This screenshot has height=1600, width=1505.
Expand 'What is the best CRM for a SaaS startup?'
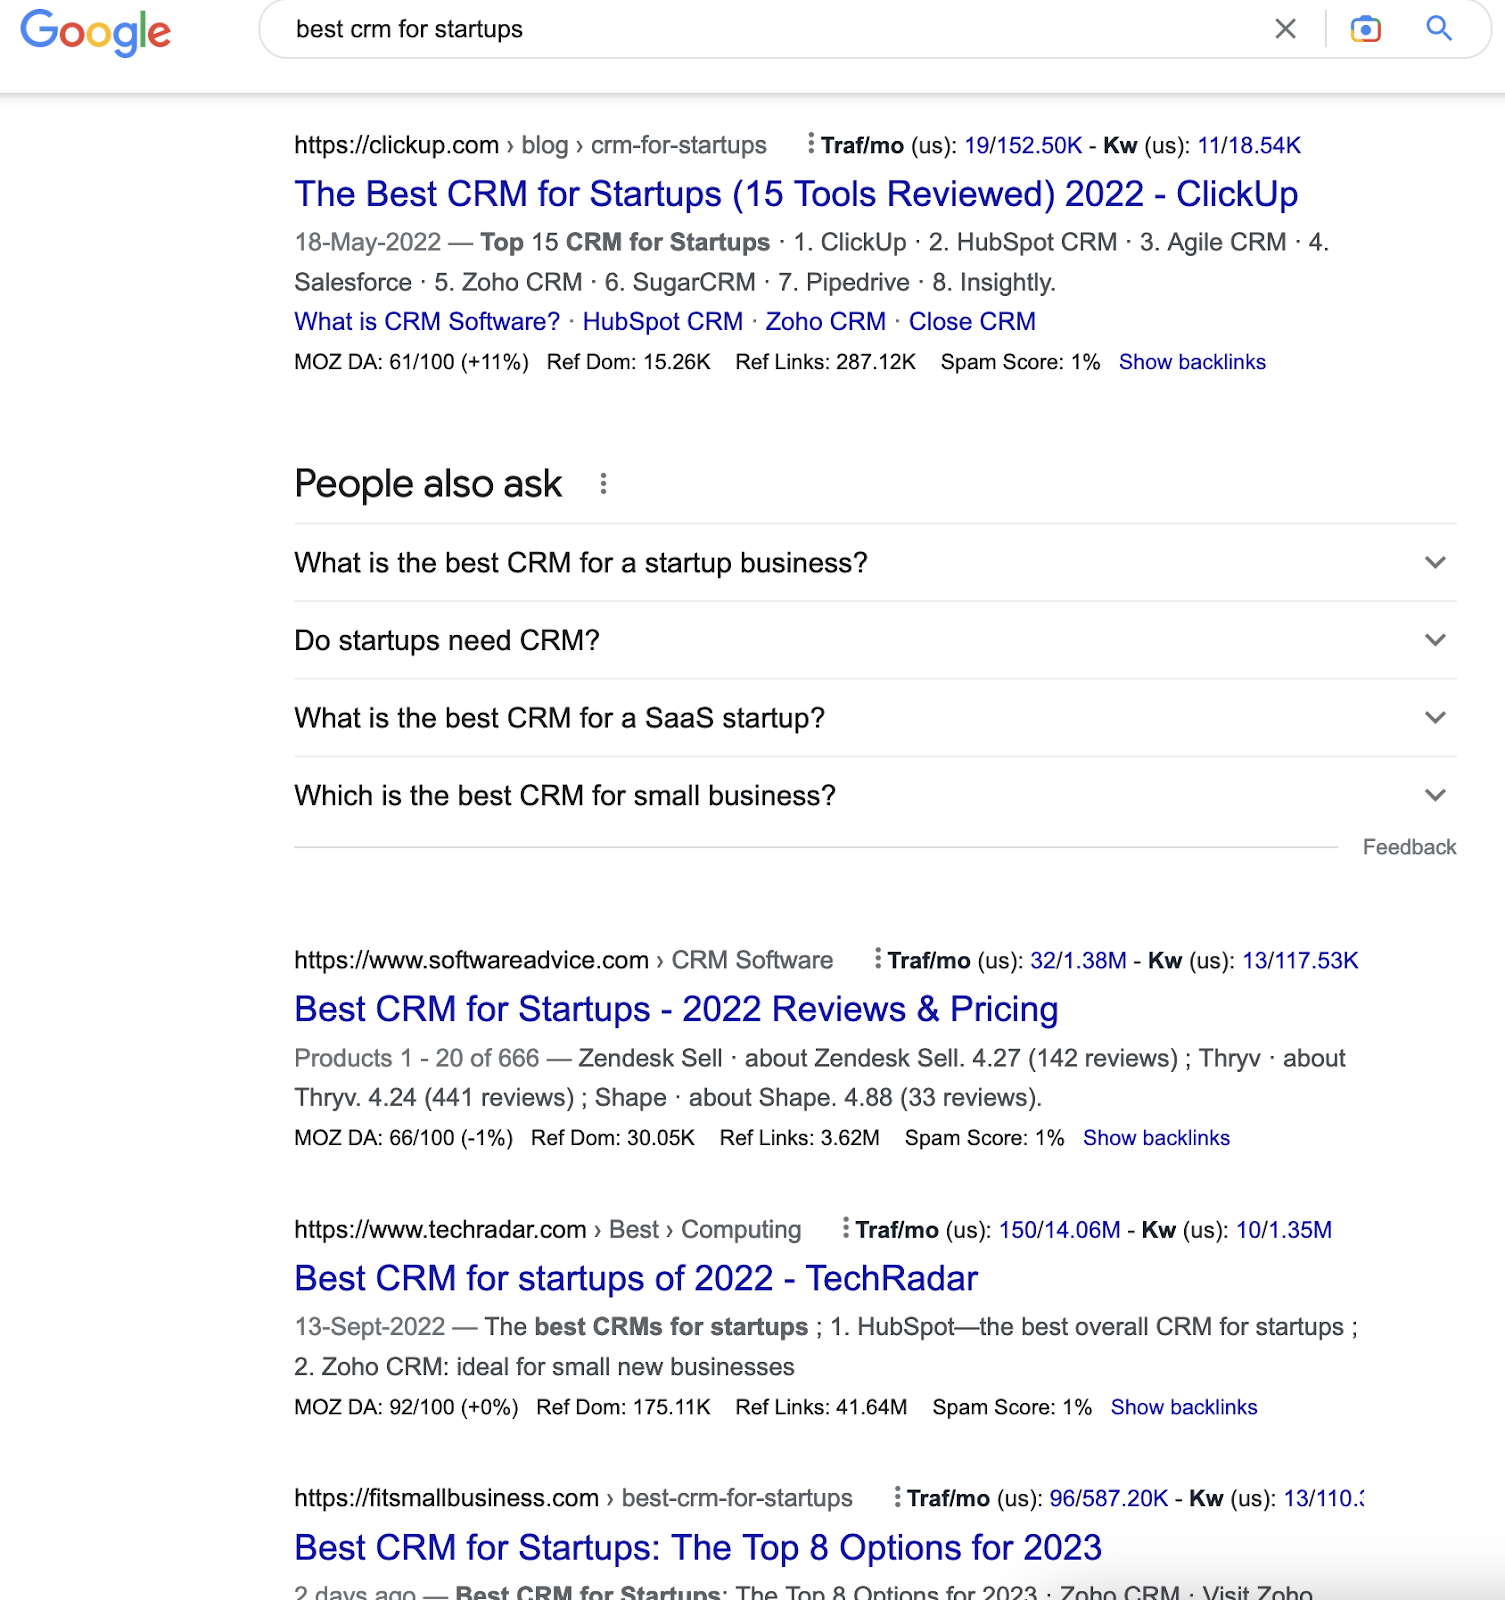point(875,718)
